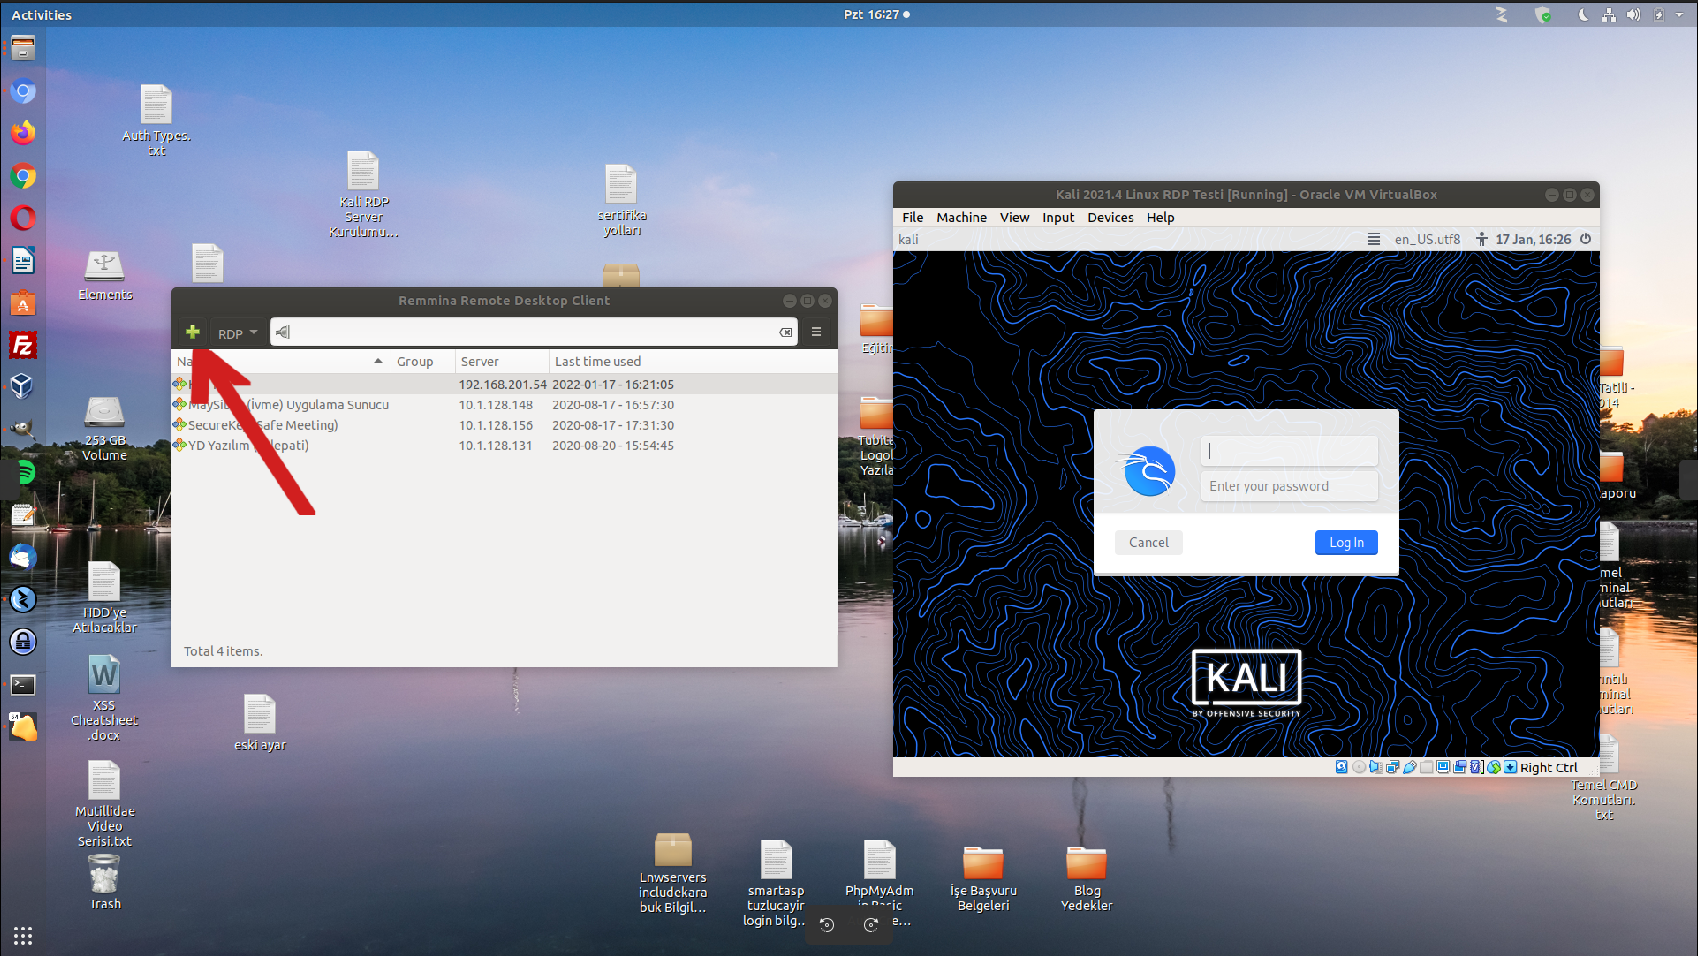Open the RDP protocol dropdown in Remmina
1698x956 pixels.
238,333
